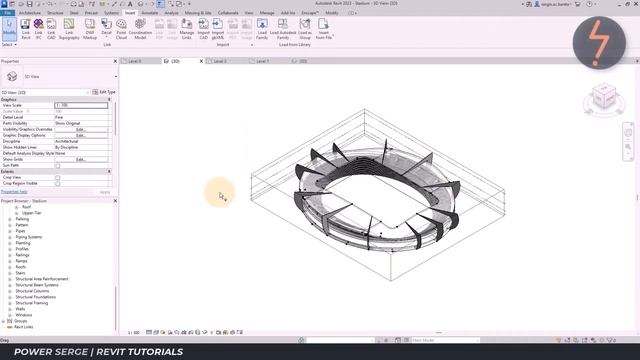Switch to the Annotate ribbon tab

[x=149, y=13]
